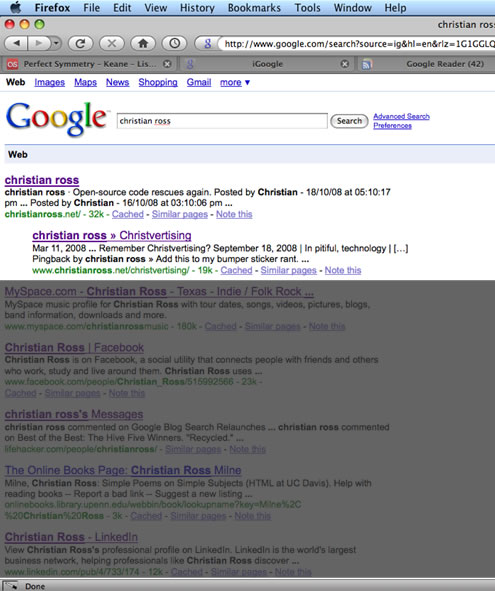Click the Search button
The width and height of the screenshot is (495, 591).
tap(349, 121)
